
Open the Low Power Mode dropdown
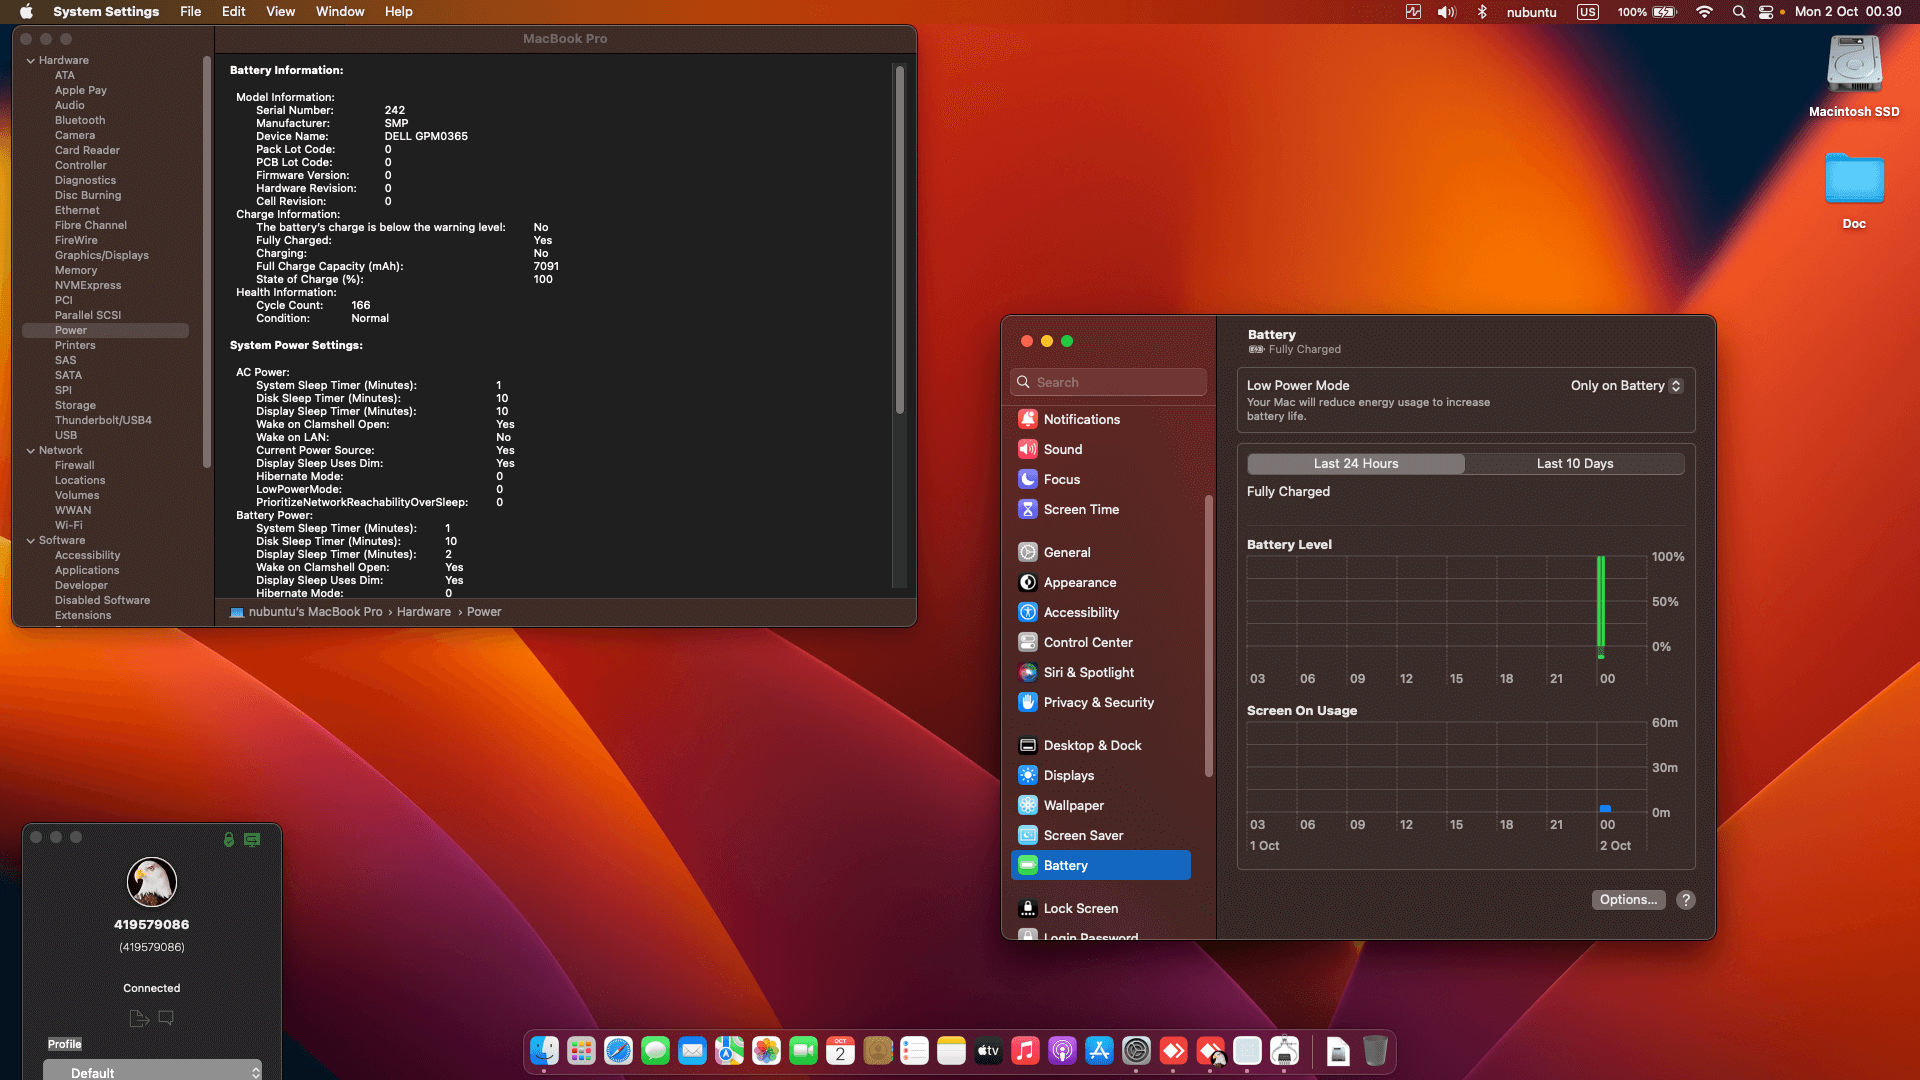tap(1626, 385)
